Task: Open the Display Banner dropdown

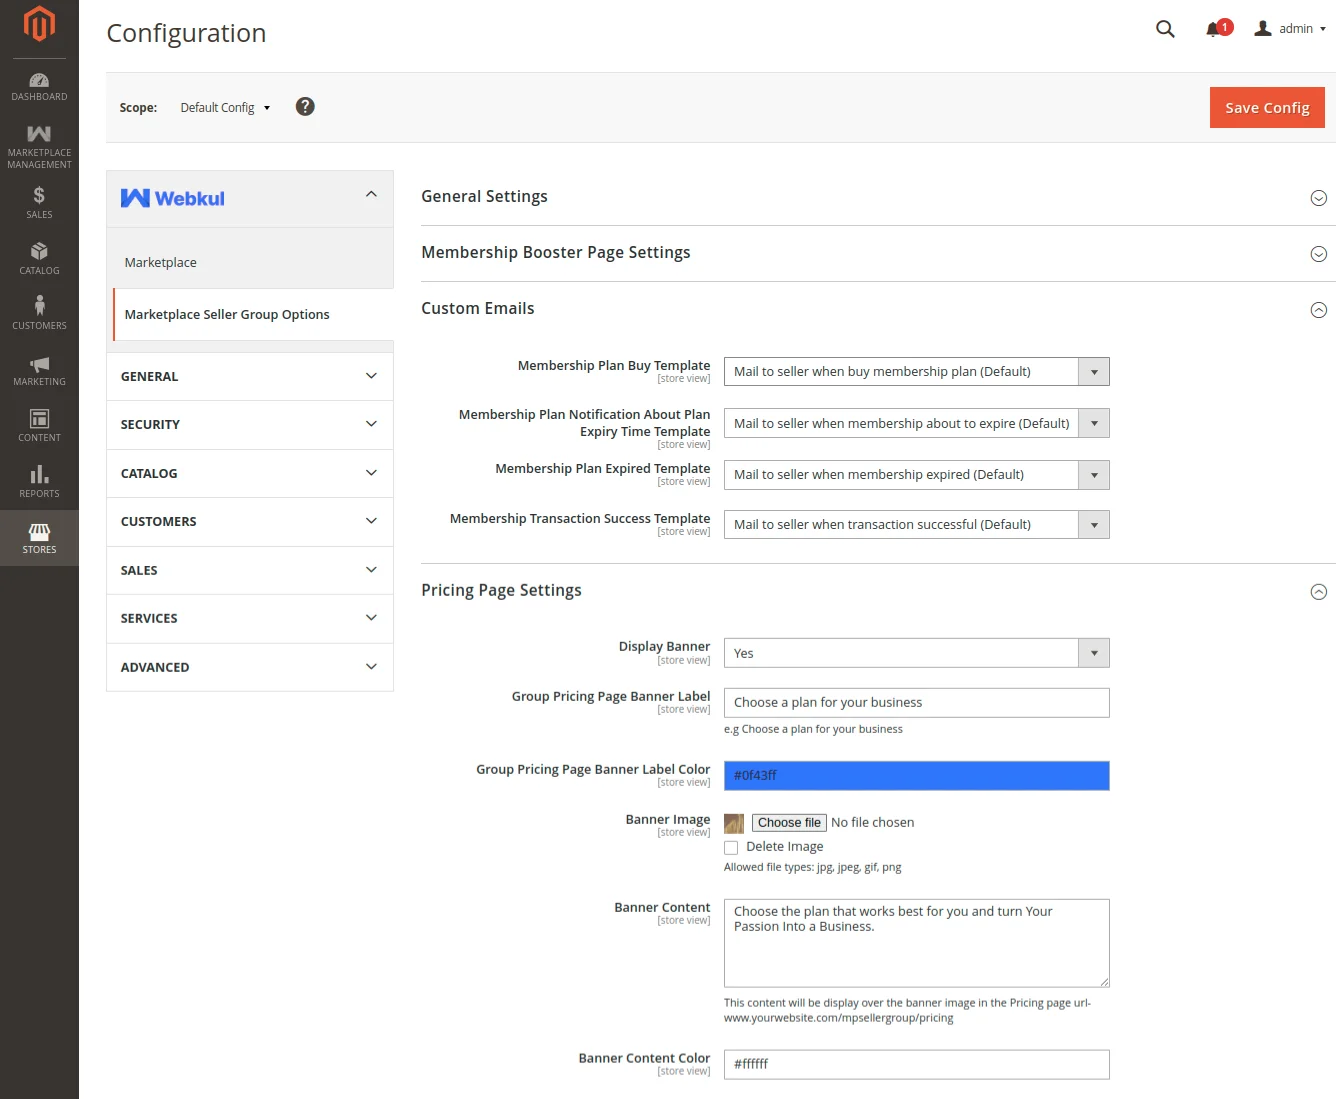Action: 1094,652
